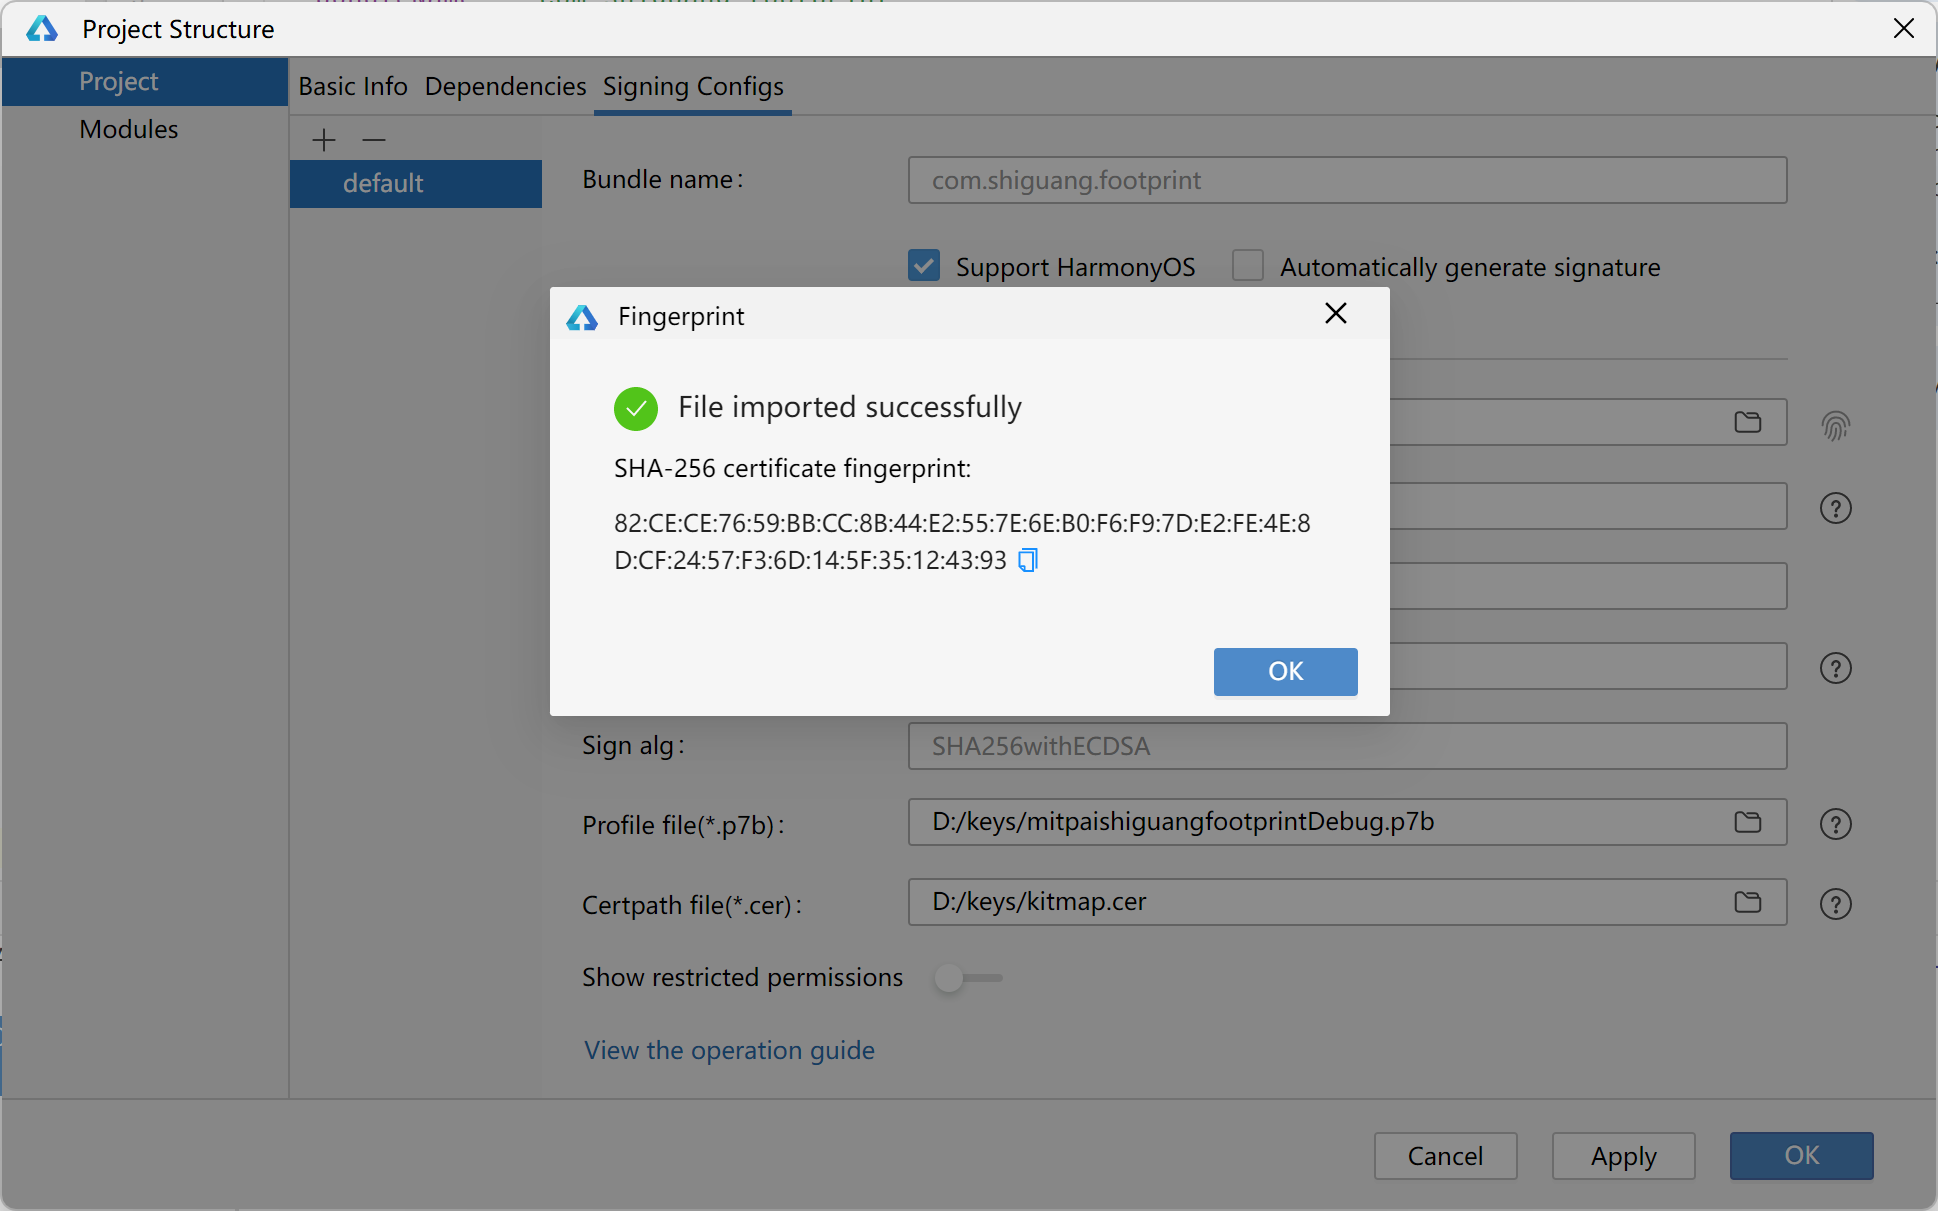Confirm Fingerprint dialog with OK
This screenshot has height=1211, width=1938.
coord(1285,671)
